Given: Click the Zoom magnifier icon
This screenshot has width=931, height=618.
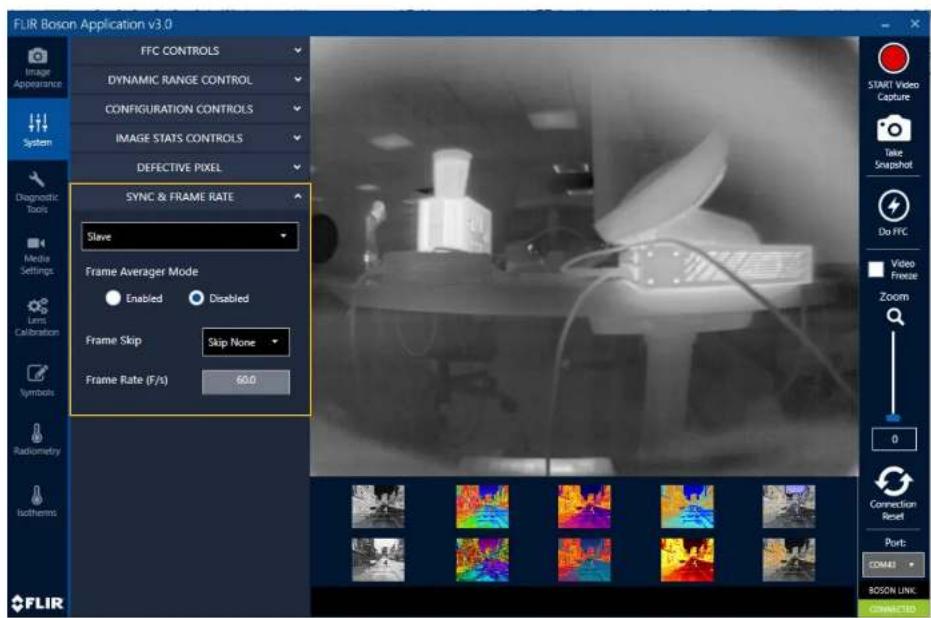Looking at the screenshot, I should click(x=895, y=316).
